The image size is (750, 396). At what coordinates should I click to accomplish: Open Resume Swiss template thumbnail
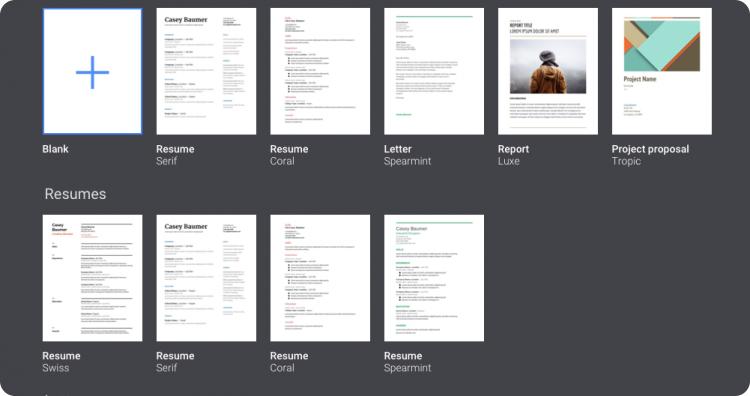tap(92, 278)
